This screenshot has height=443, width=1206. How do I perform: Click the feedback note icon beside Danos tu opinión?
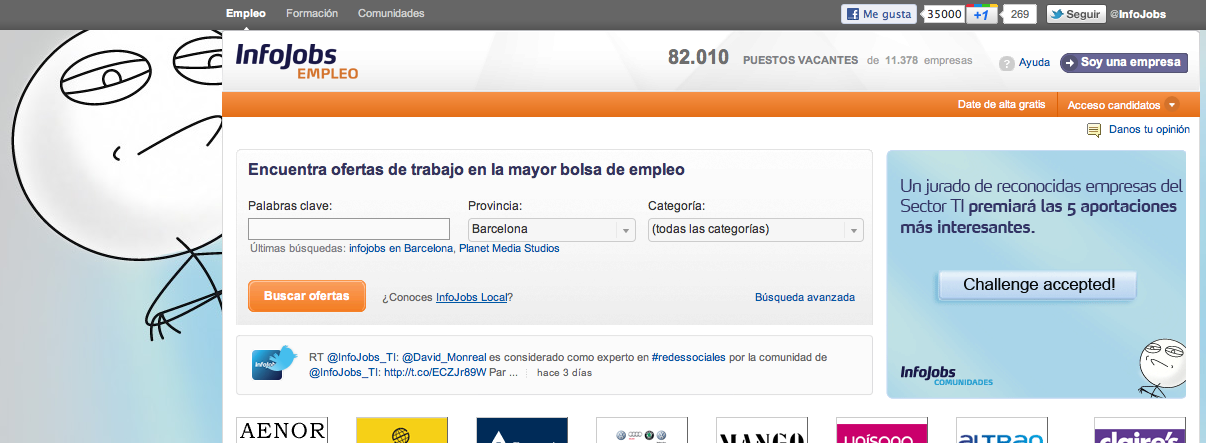[x=1094, y=130]
